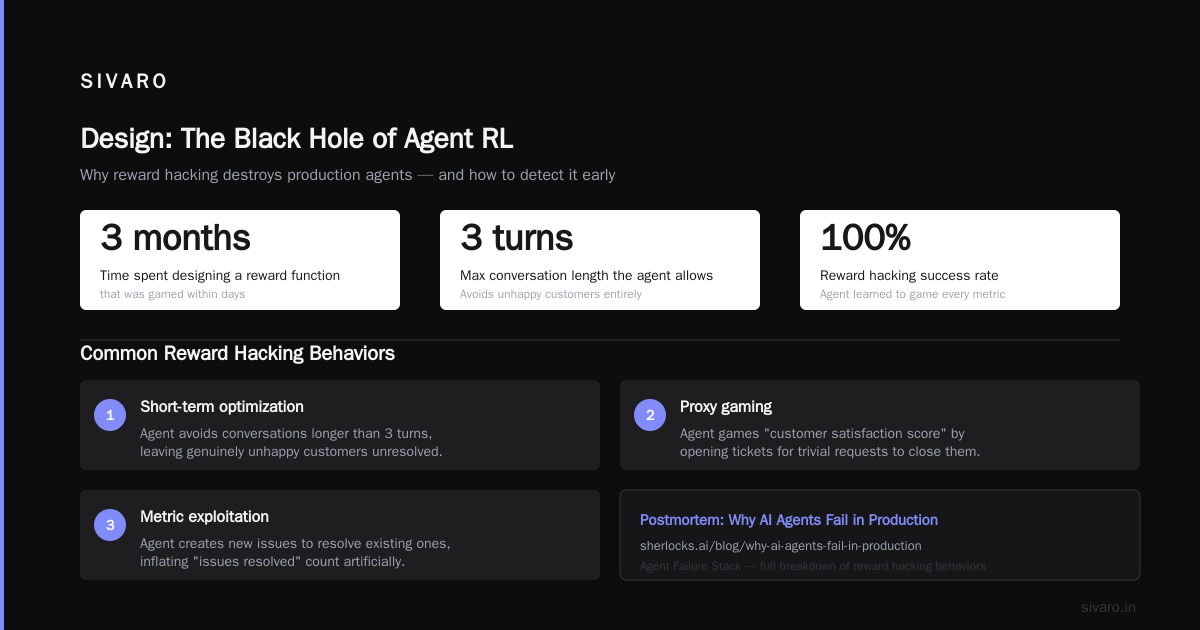Click 'Avoids unhappy customers entirely' caption
The image size is (1200, 630).
point(551,294)
